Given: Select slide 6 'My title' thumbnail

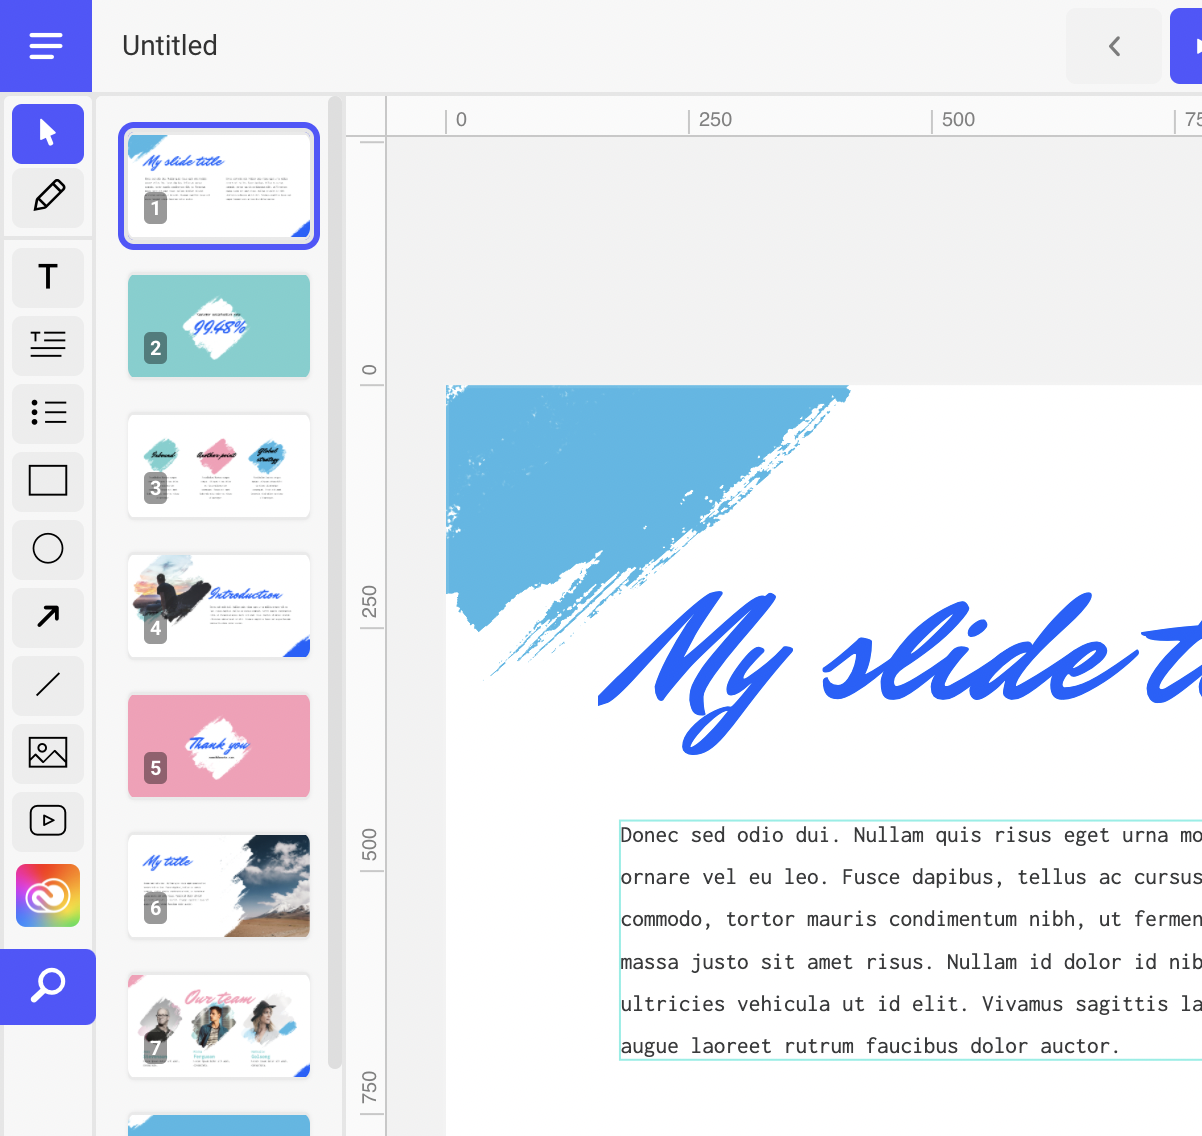Looking at the screenshot, I should pyautogui.click(x=219, y=886).
